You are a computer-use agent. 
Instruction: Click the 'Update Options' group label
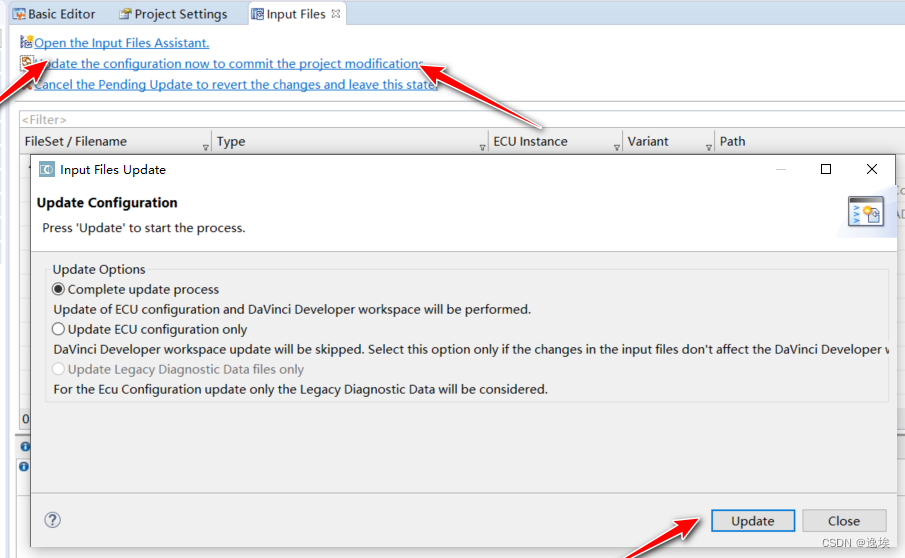pos(99,269)
